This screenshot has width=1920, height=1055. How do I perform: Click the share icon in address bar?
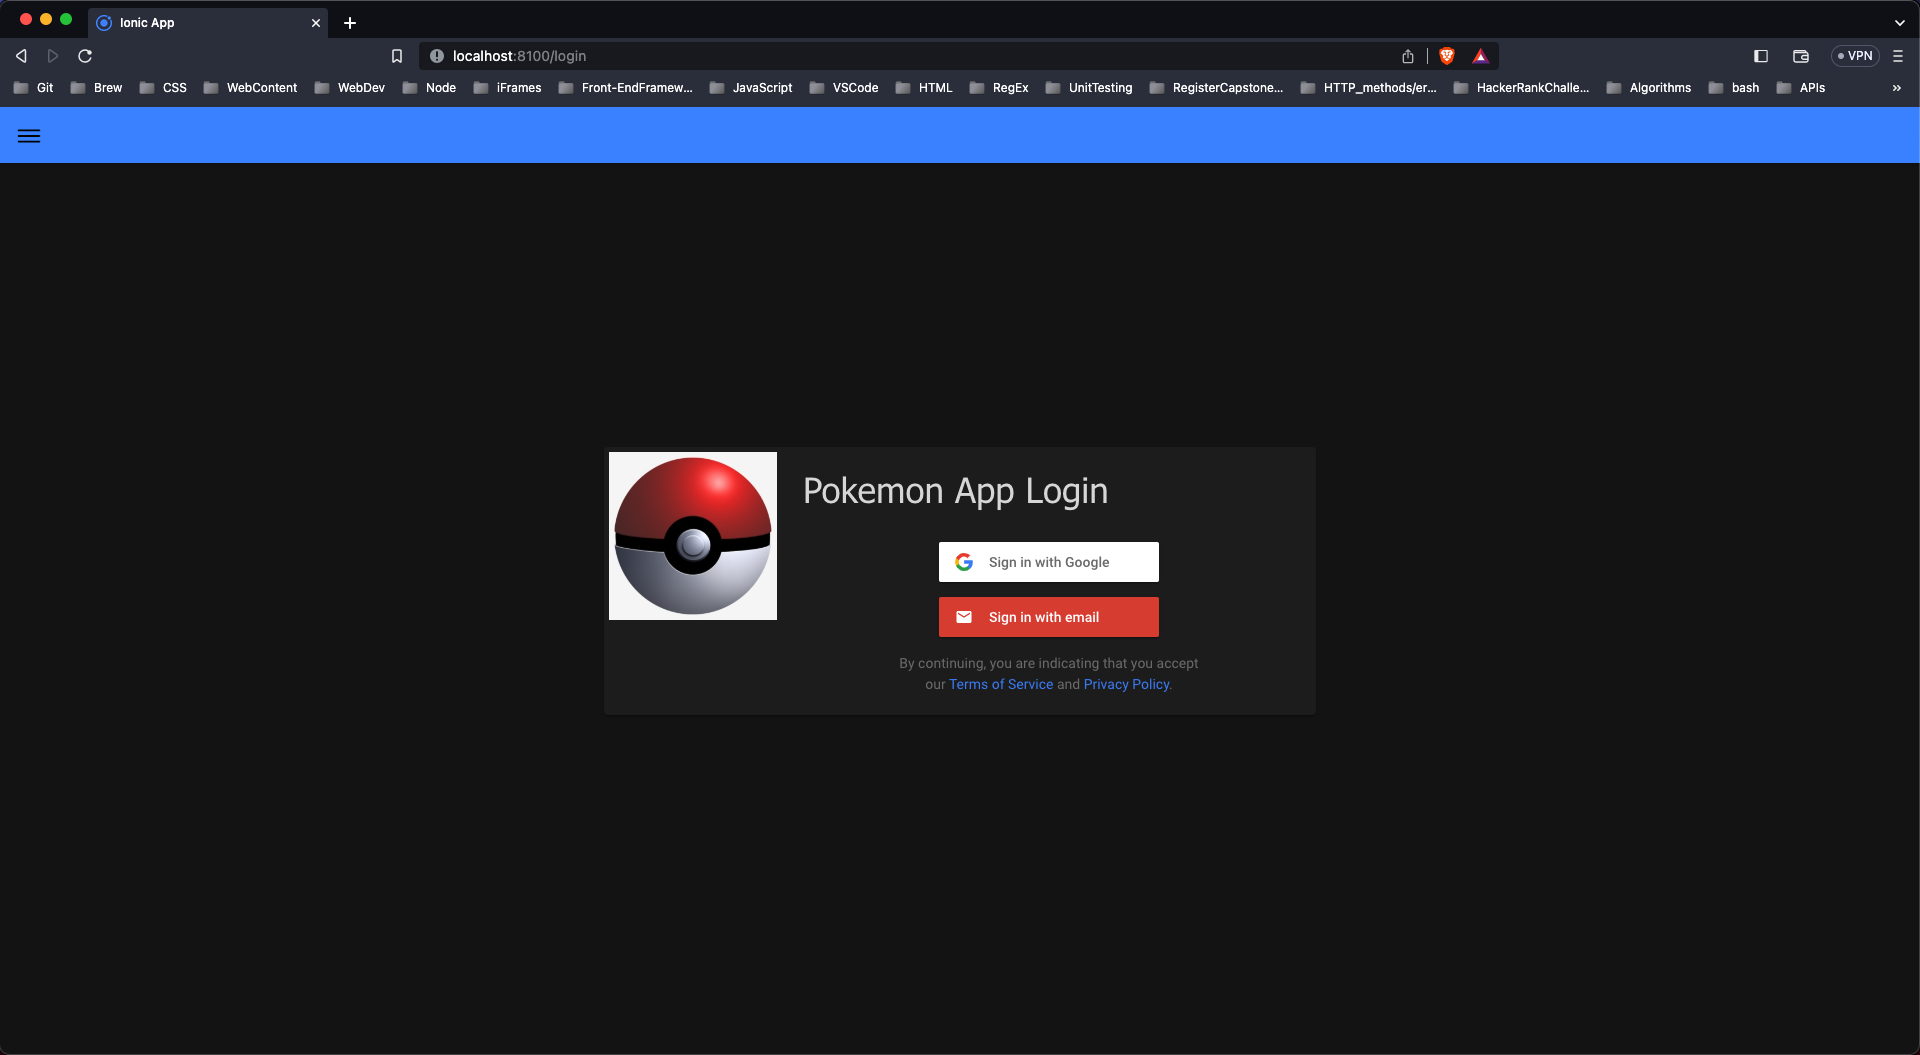click(1408, 56)
